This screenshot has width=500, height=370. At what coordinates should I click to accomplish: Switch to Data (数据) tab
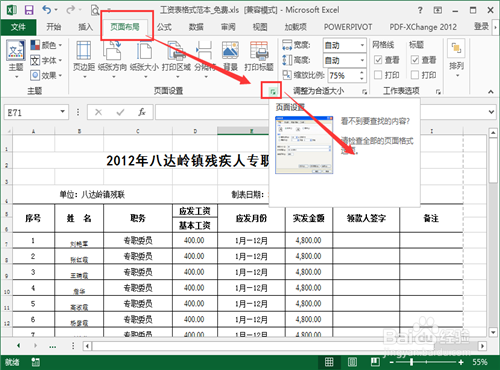pos(196,27)
